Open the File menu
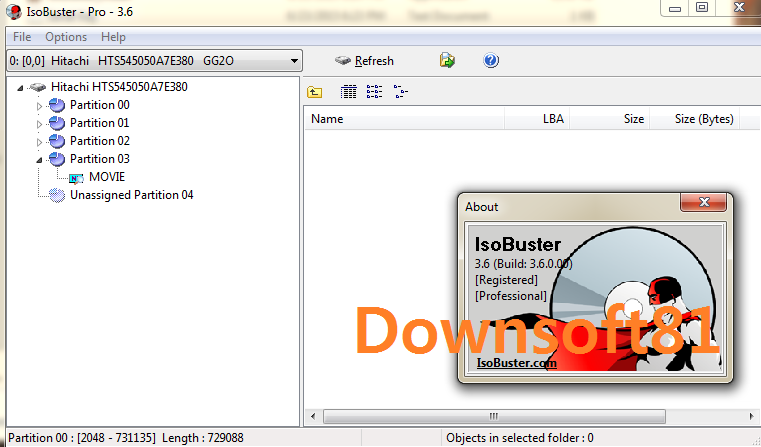Viewport: 761px width, 447px height. [22, 37]
